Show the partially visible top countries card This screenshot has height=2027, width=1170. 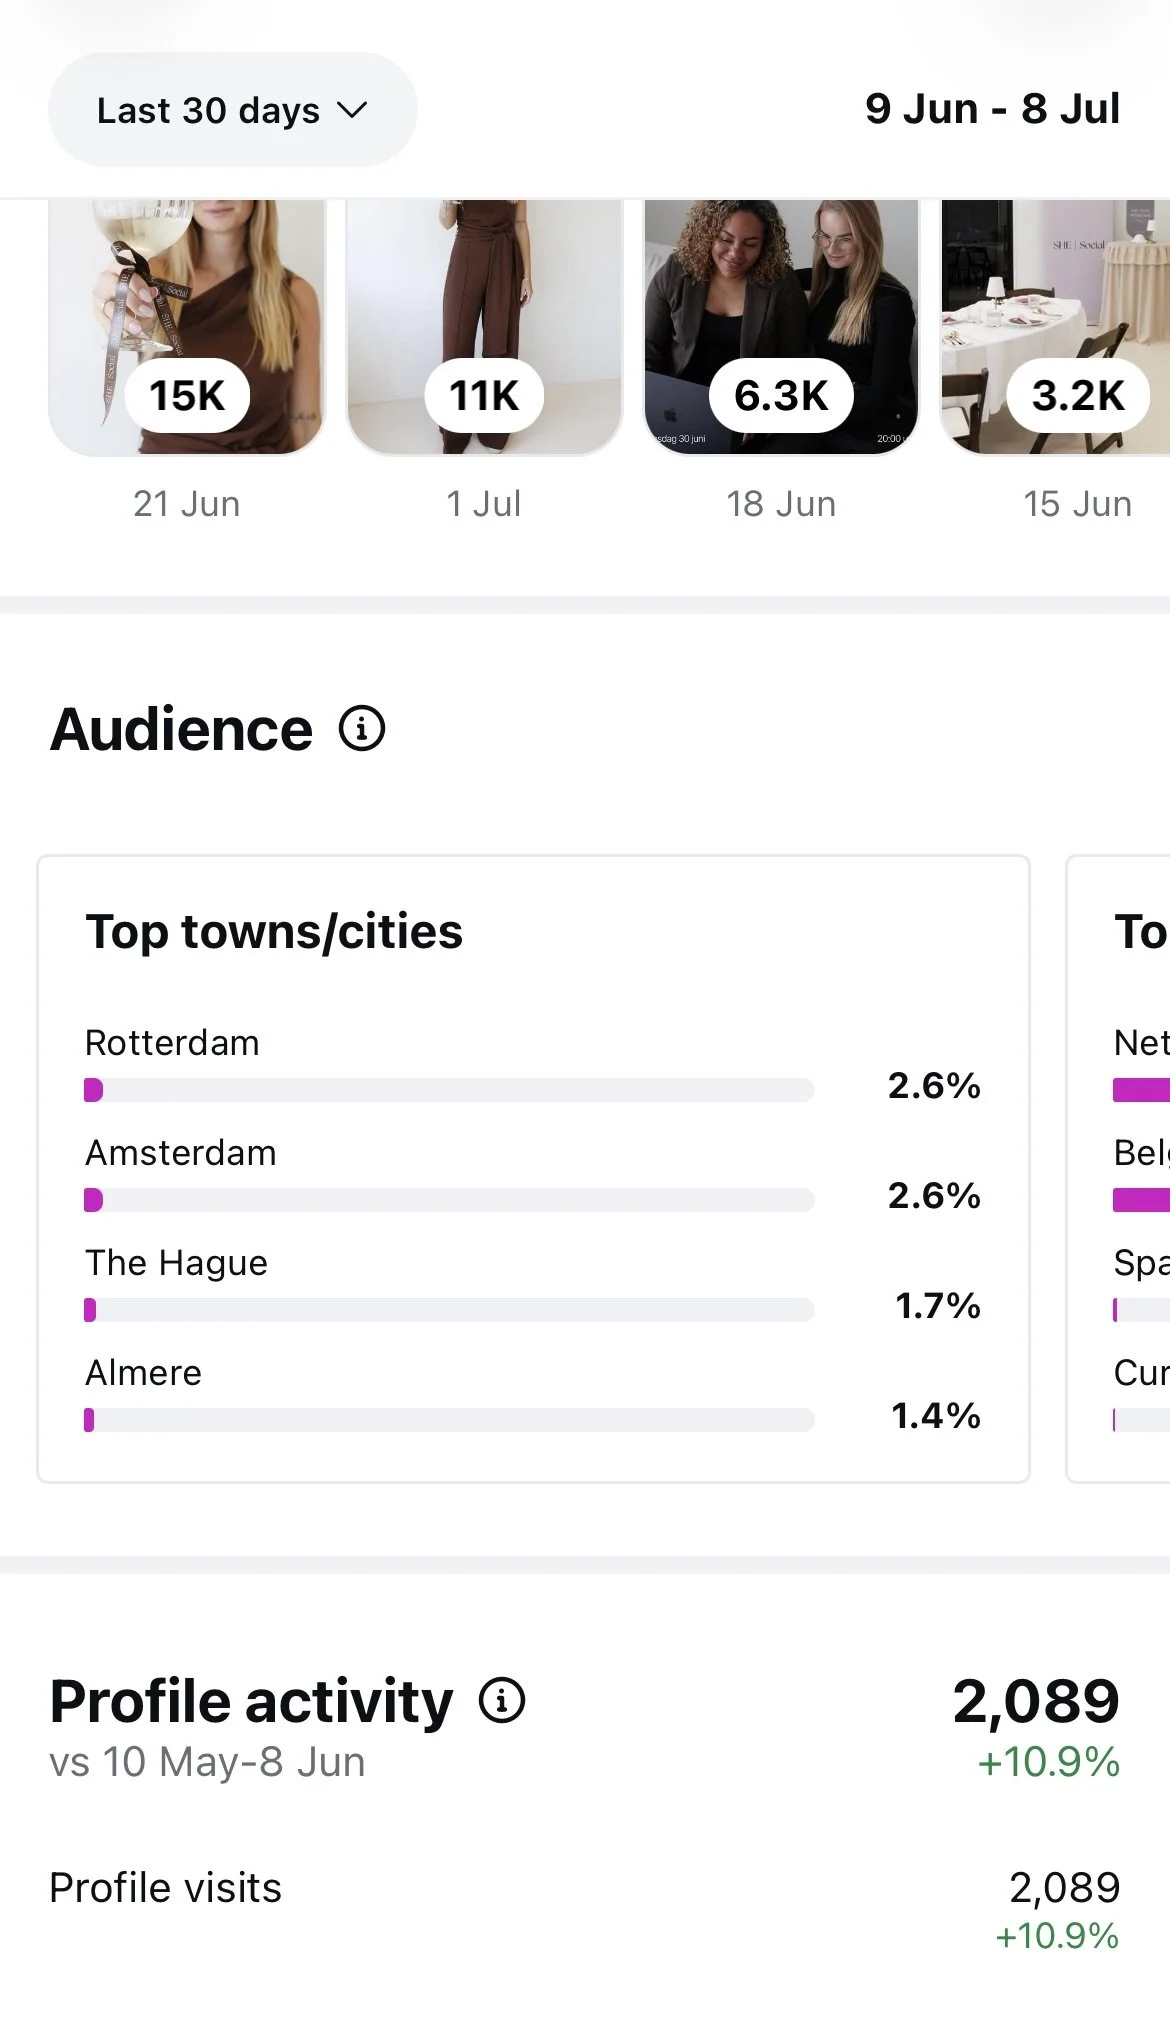[x=1118, y=1169]
